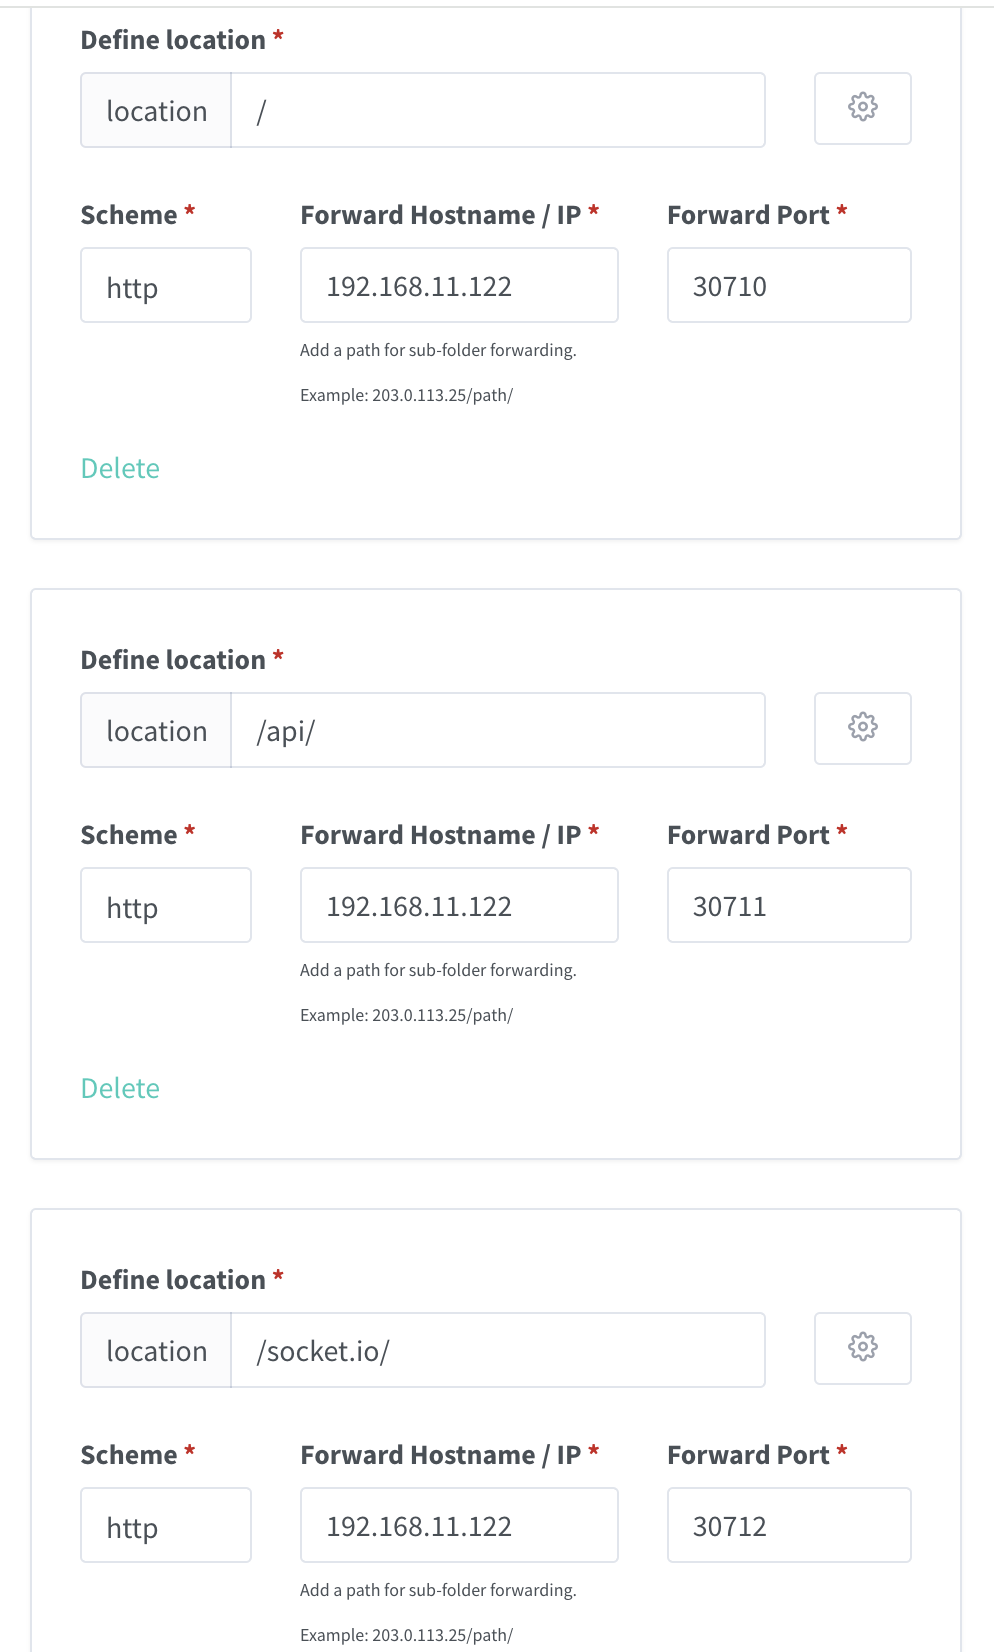Click the Forward Port field showing 30712
994x1652 pixels.
[x=789, y=1525]
